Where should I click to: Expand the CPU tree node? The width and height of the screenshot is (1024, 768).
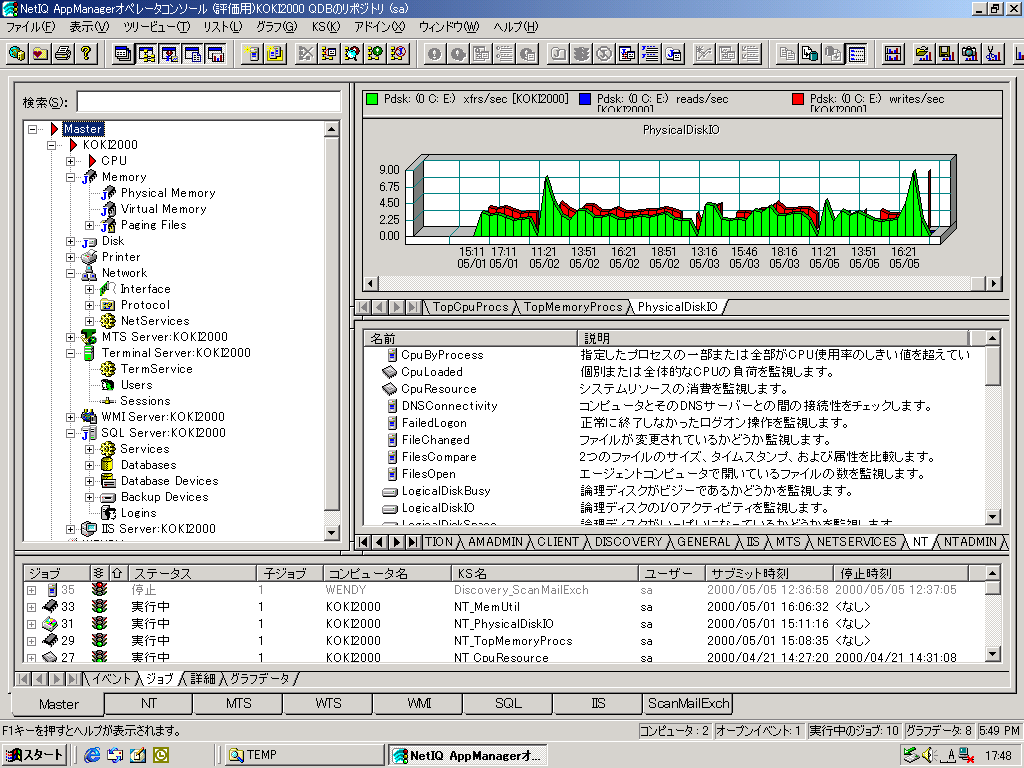click(x=71, y=161)
